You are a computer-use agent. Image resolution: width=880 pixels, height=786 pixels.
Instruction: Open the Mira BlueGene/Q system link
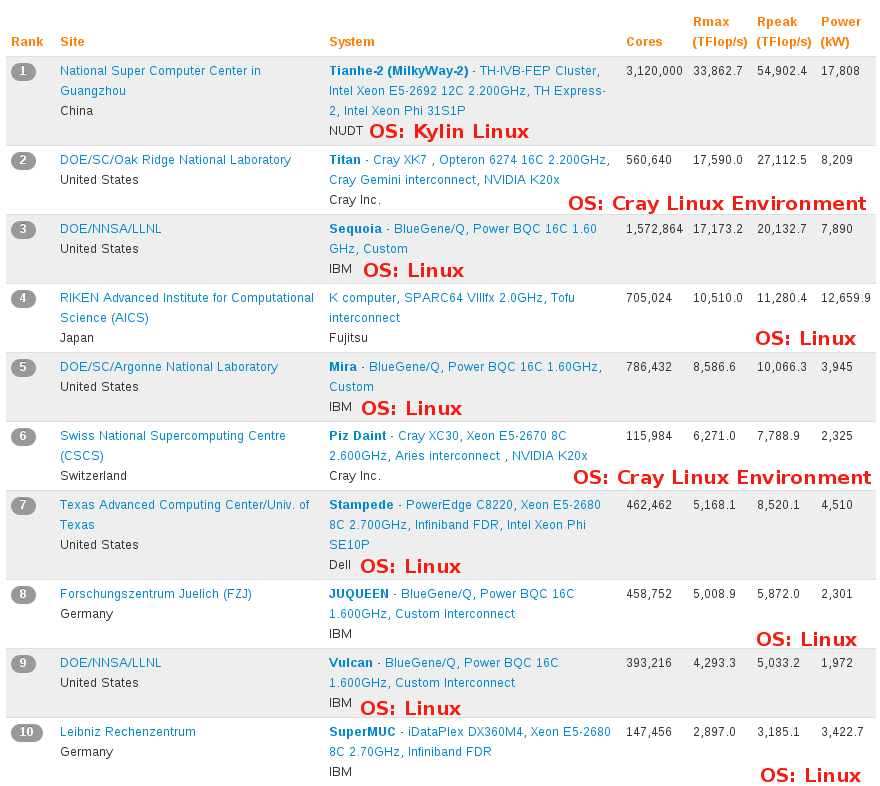point(465,377)
